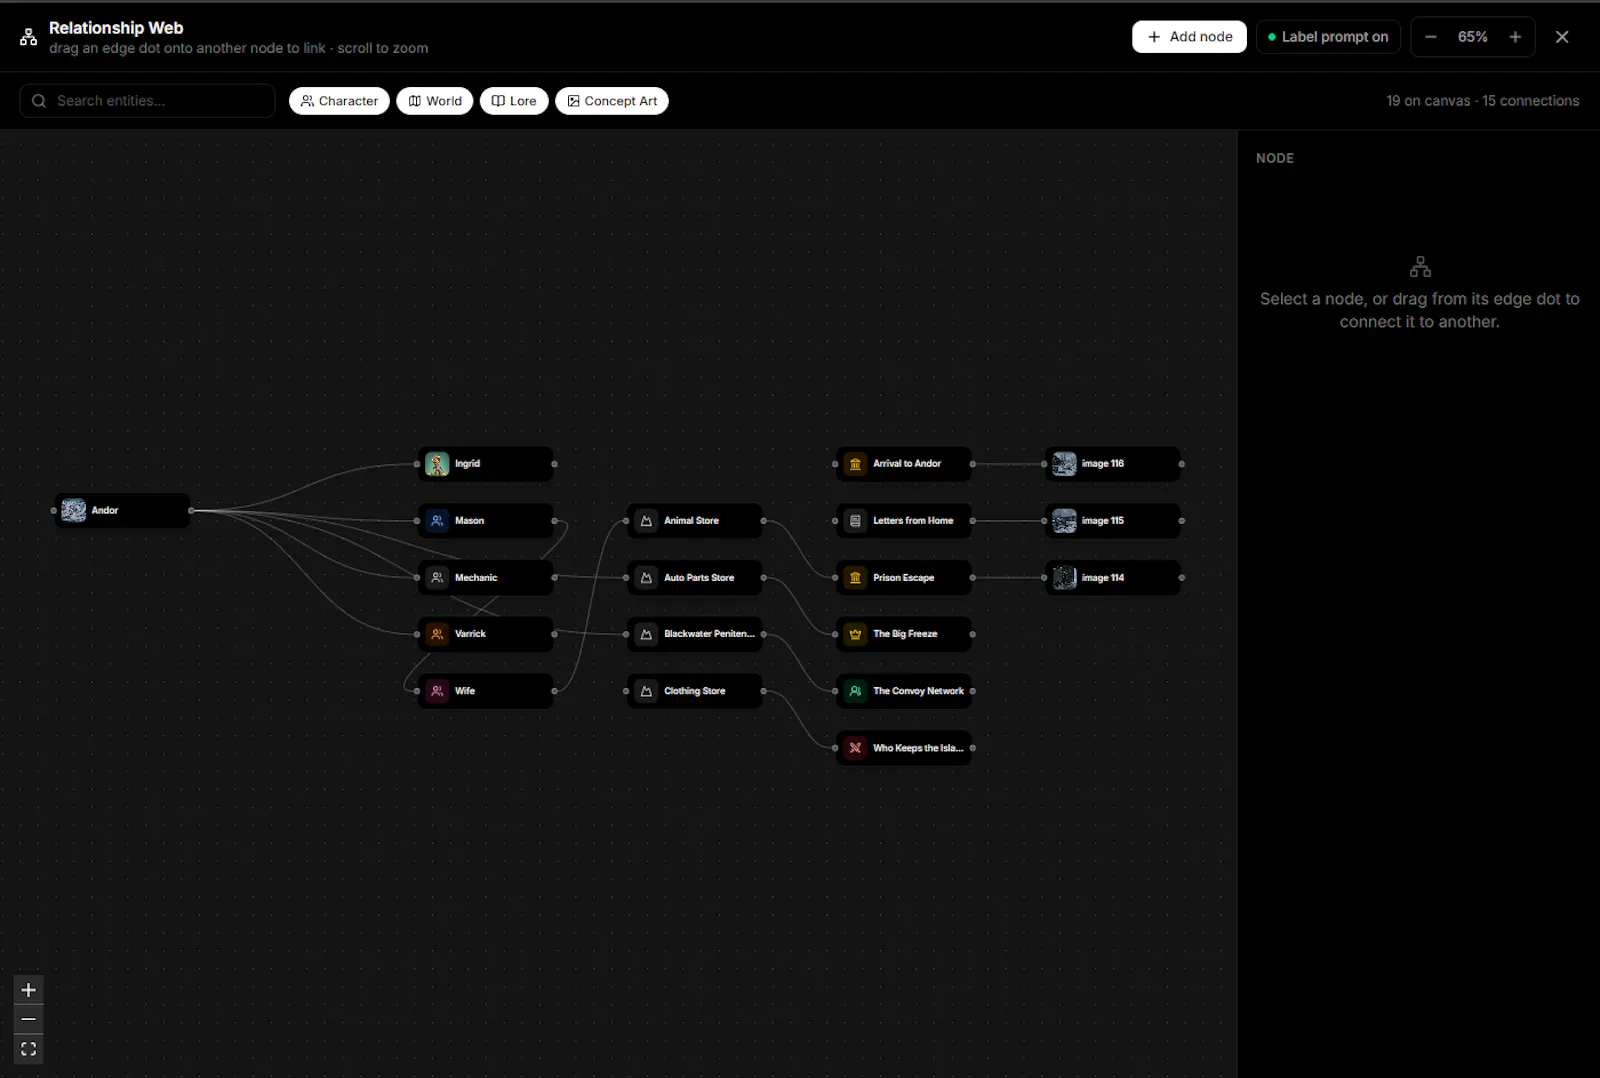Click the Letters from Home document icon
This screenshot has height=1078, width=1600.
point(855,521)
